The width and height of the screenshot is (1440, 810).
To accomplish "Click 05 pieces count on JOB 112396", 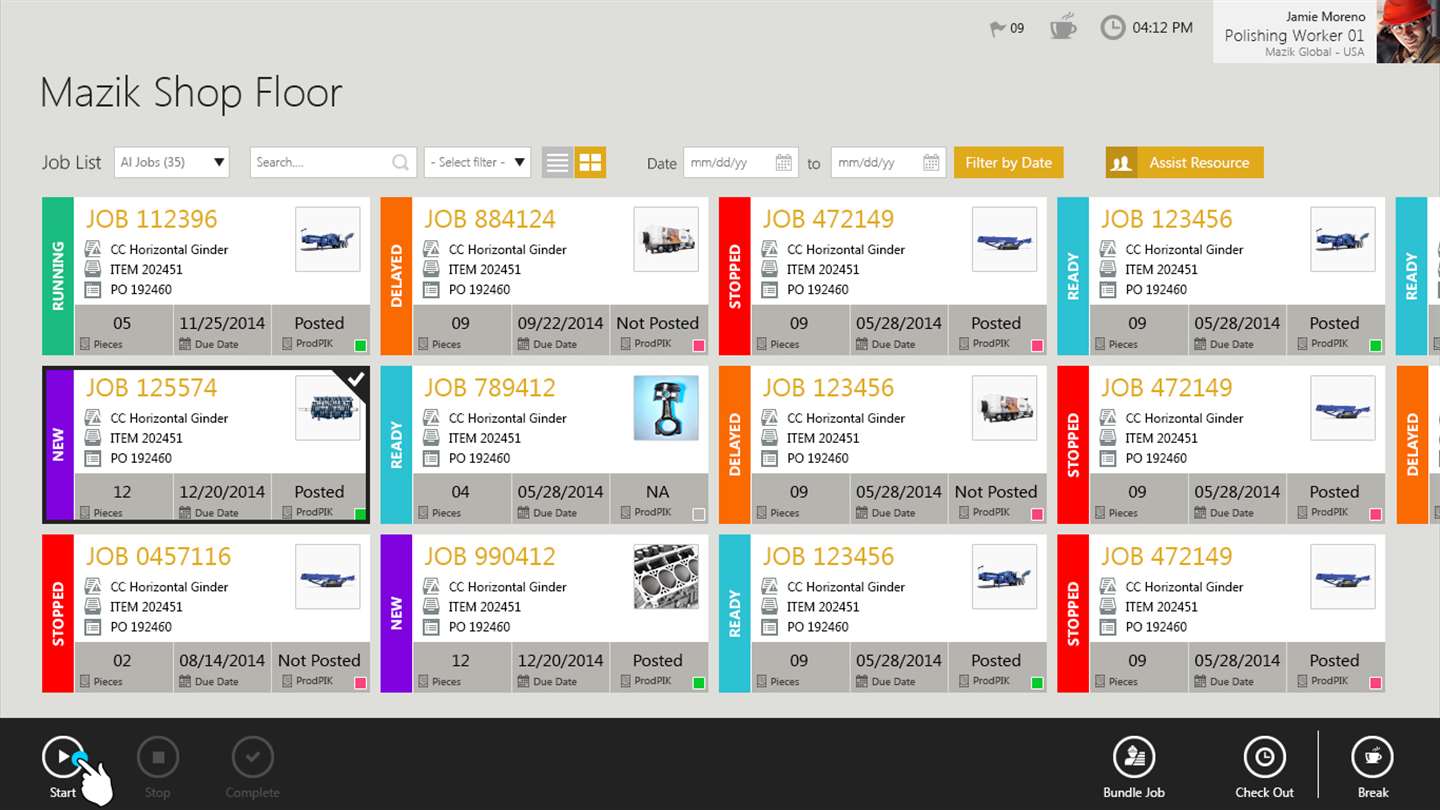I will [122, 323].
